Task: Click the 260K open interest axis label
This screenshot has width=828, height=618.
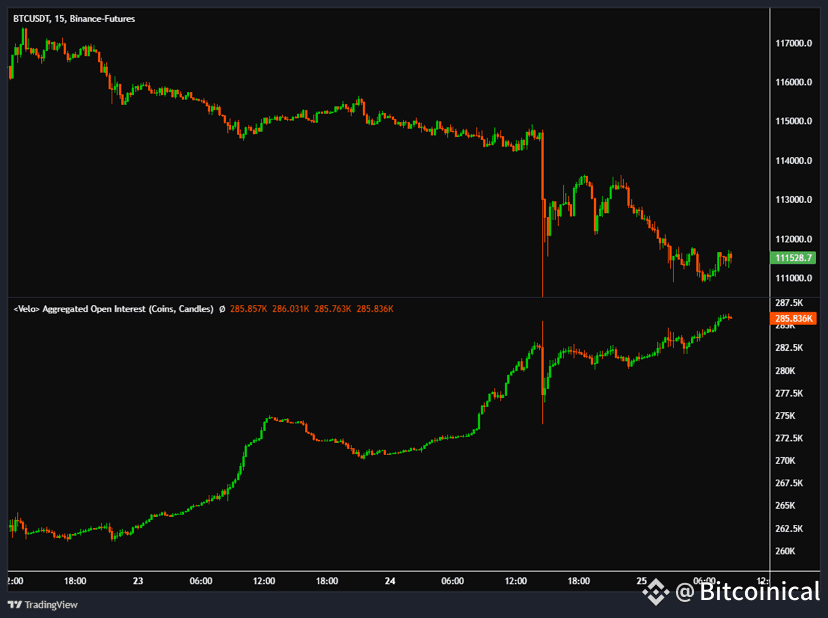Action: pyautogui.click(x=785, y=551)
